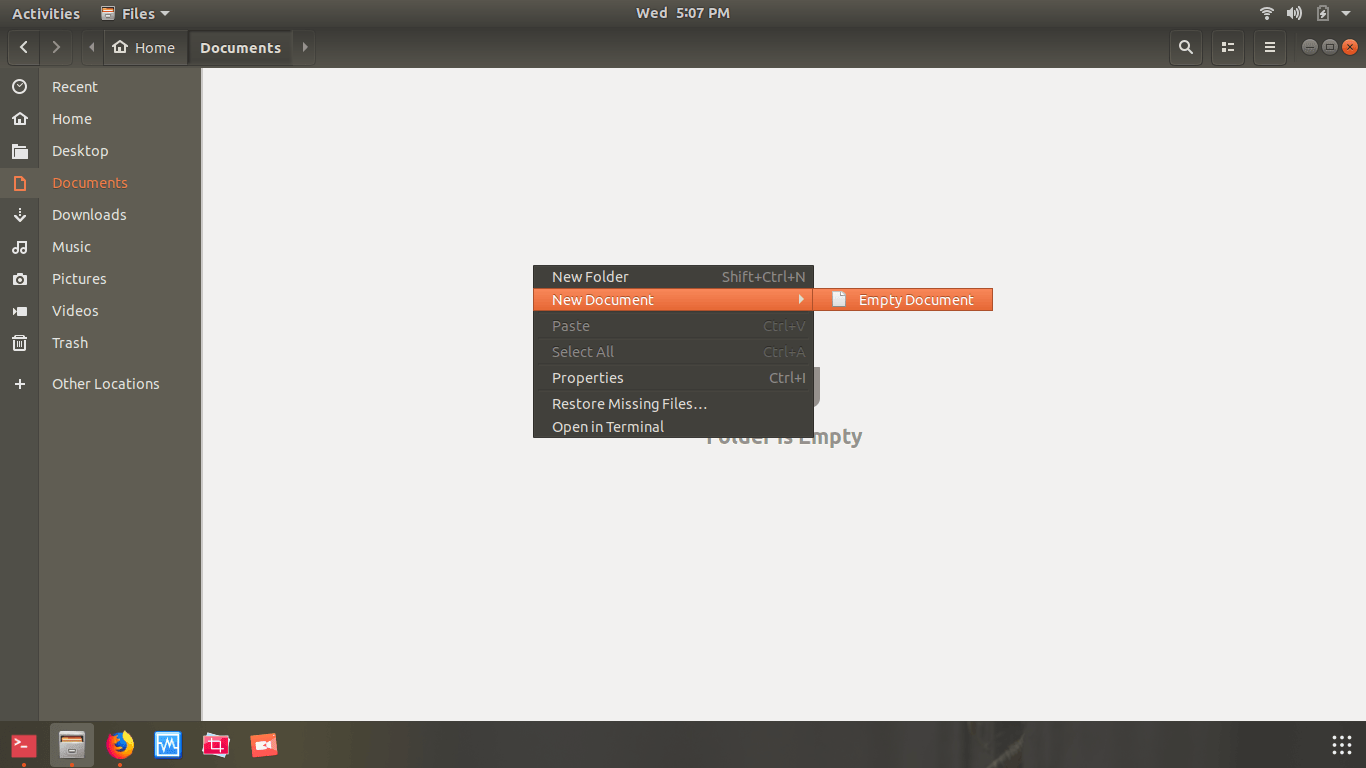The image size is (1366, 768).
Task: Show applications grid icon
Action: coord(1342,745)
